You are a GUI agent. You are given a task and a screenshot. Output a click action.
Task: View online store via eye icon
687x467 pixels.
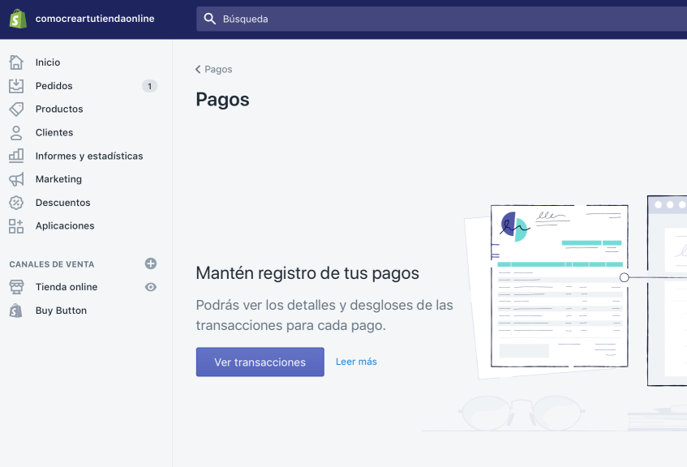pos(151,287)
